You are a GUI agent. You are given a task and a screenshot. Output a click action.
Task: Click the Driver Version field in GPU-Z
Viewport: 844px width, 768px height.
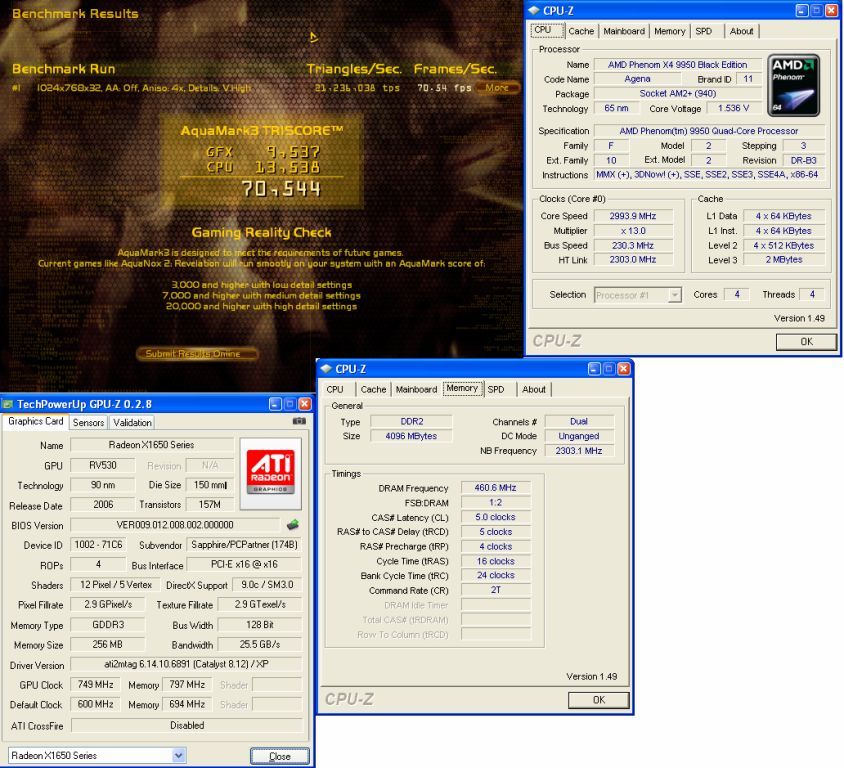(x=186, y=664)
